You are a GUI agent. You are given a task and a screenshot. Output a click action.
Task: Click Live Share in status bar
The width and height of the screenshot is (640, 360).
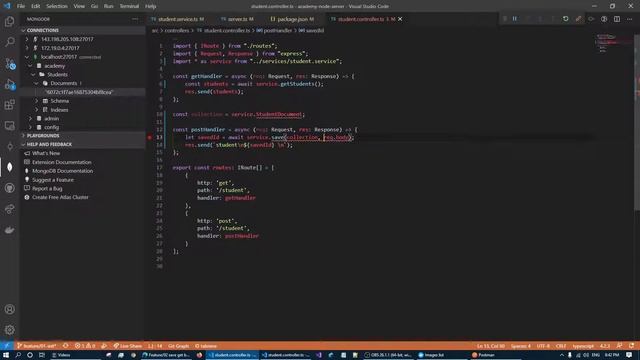point(128,346)
